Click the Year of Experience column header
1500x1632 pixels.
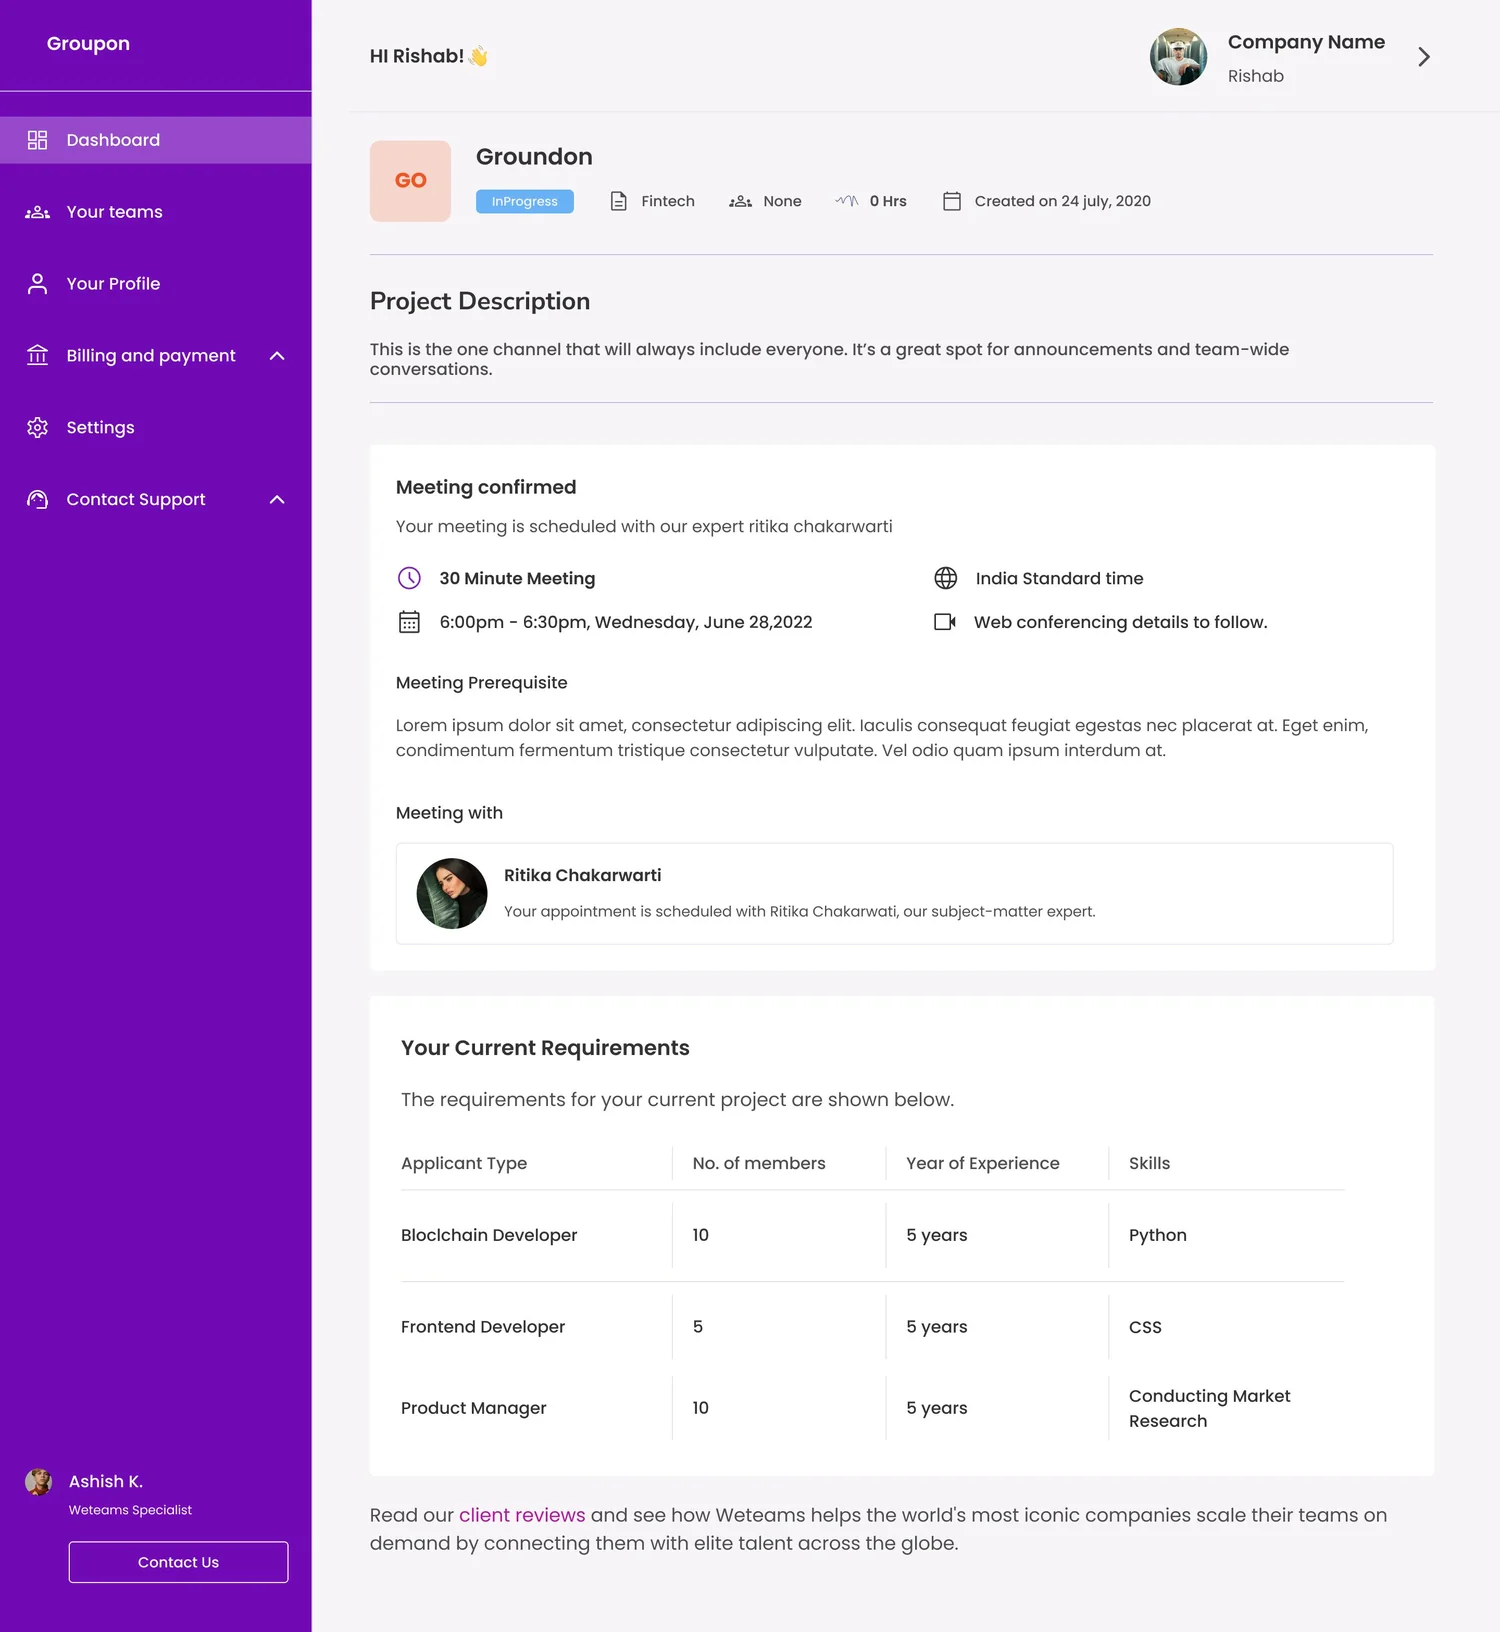[983, 1163]
